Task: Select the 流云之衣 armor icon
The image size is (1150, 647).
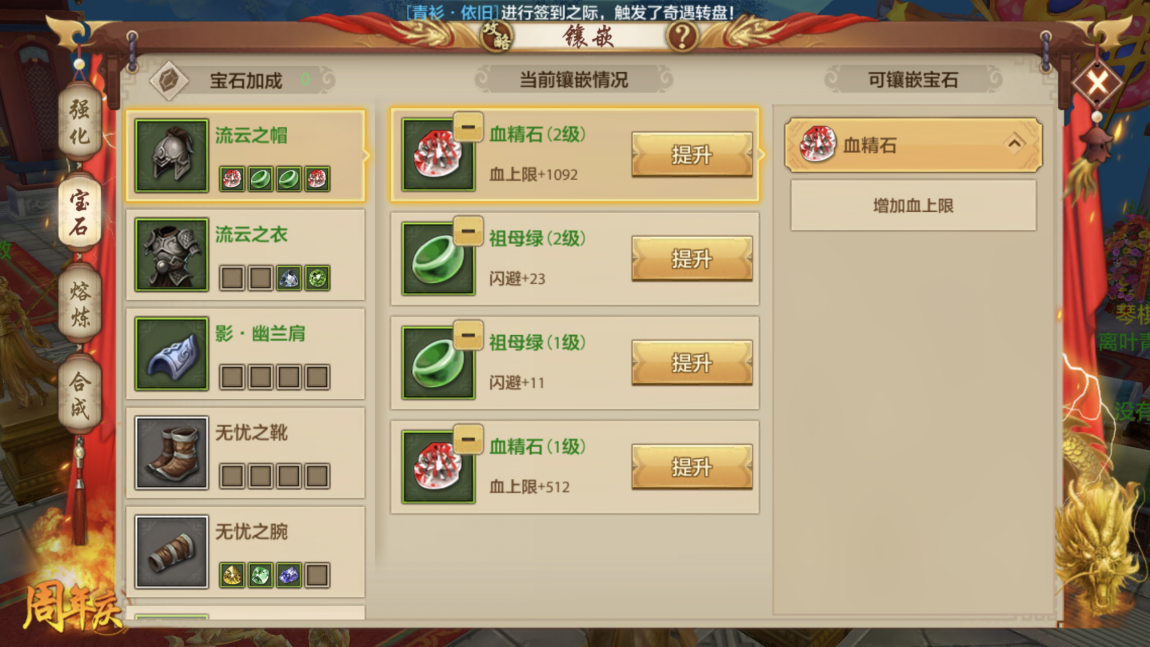Action: click(x=172, y=255)
